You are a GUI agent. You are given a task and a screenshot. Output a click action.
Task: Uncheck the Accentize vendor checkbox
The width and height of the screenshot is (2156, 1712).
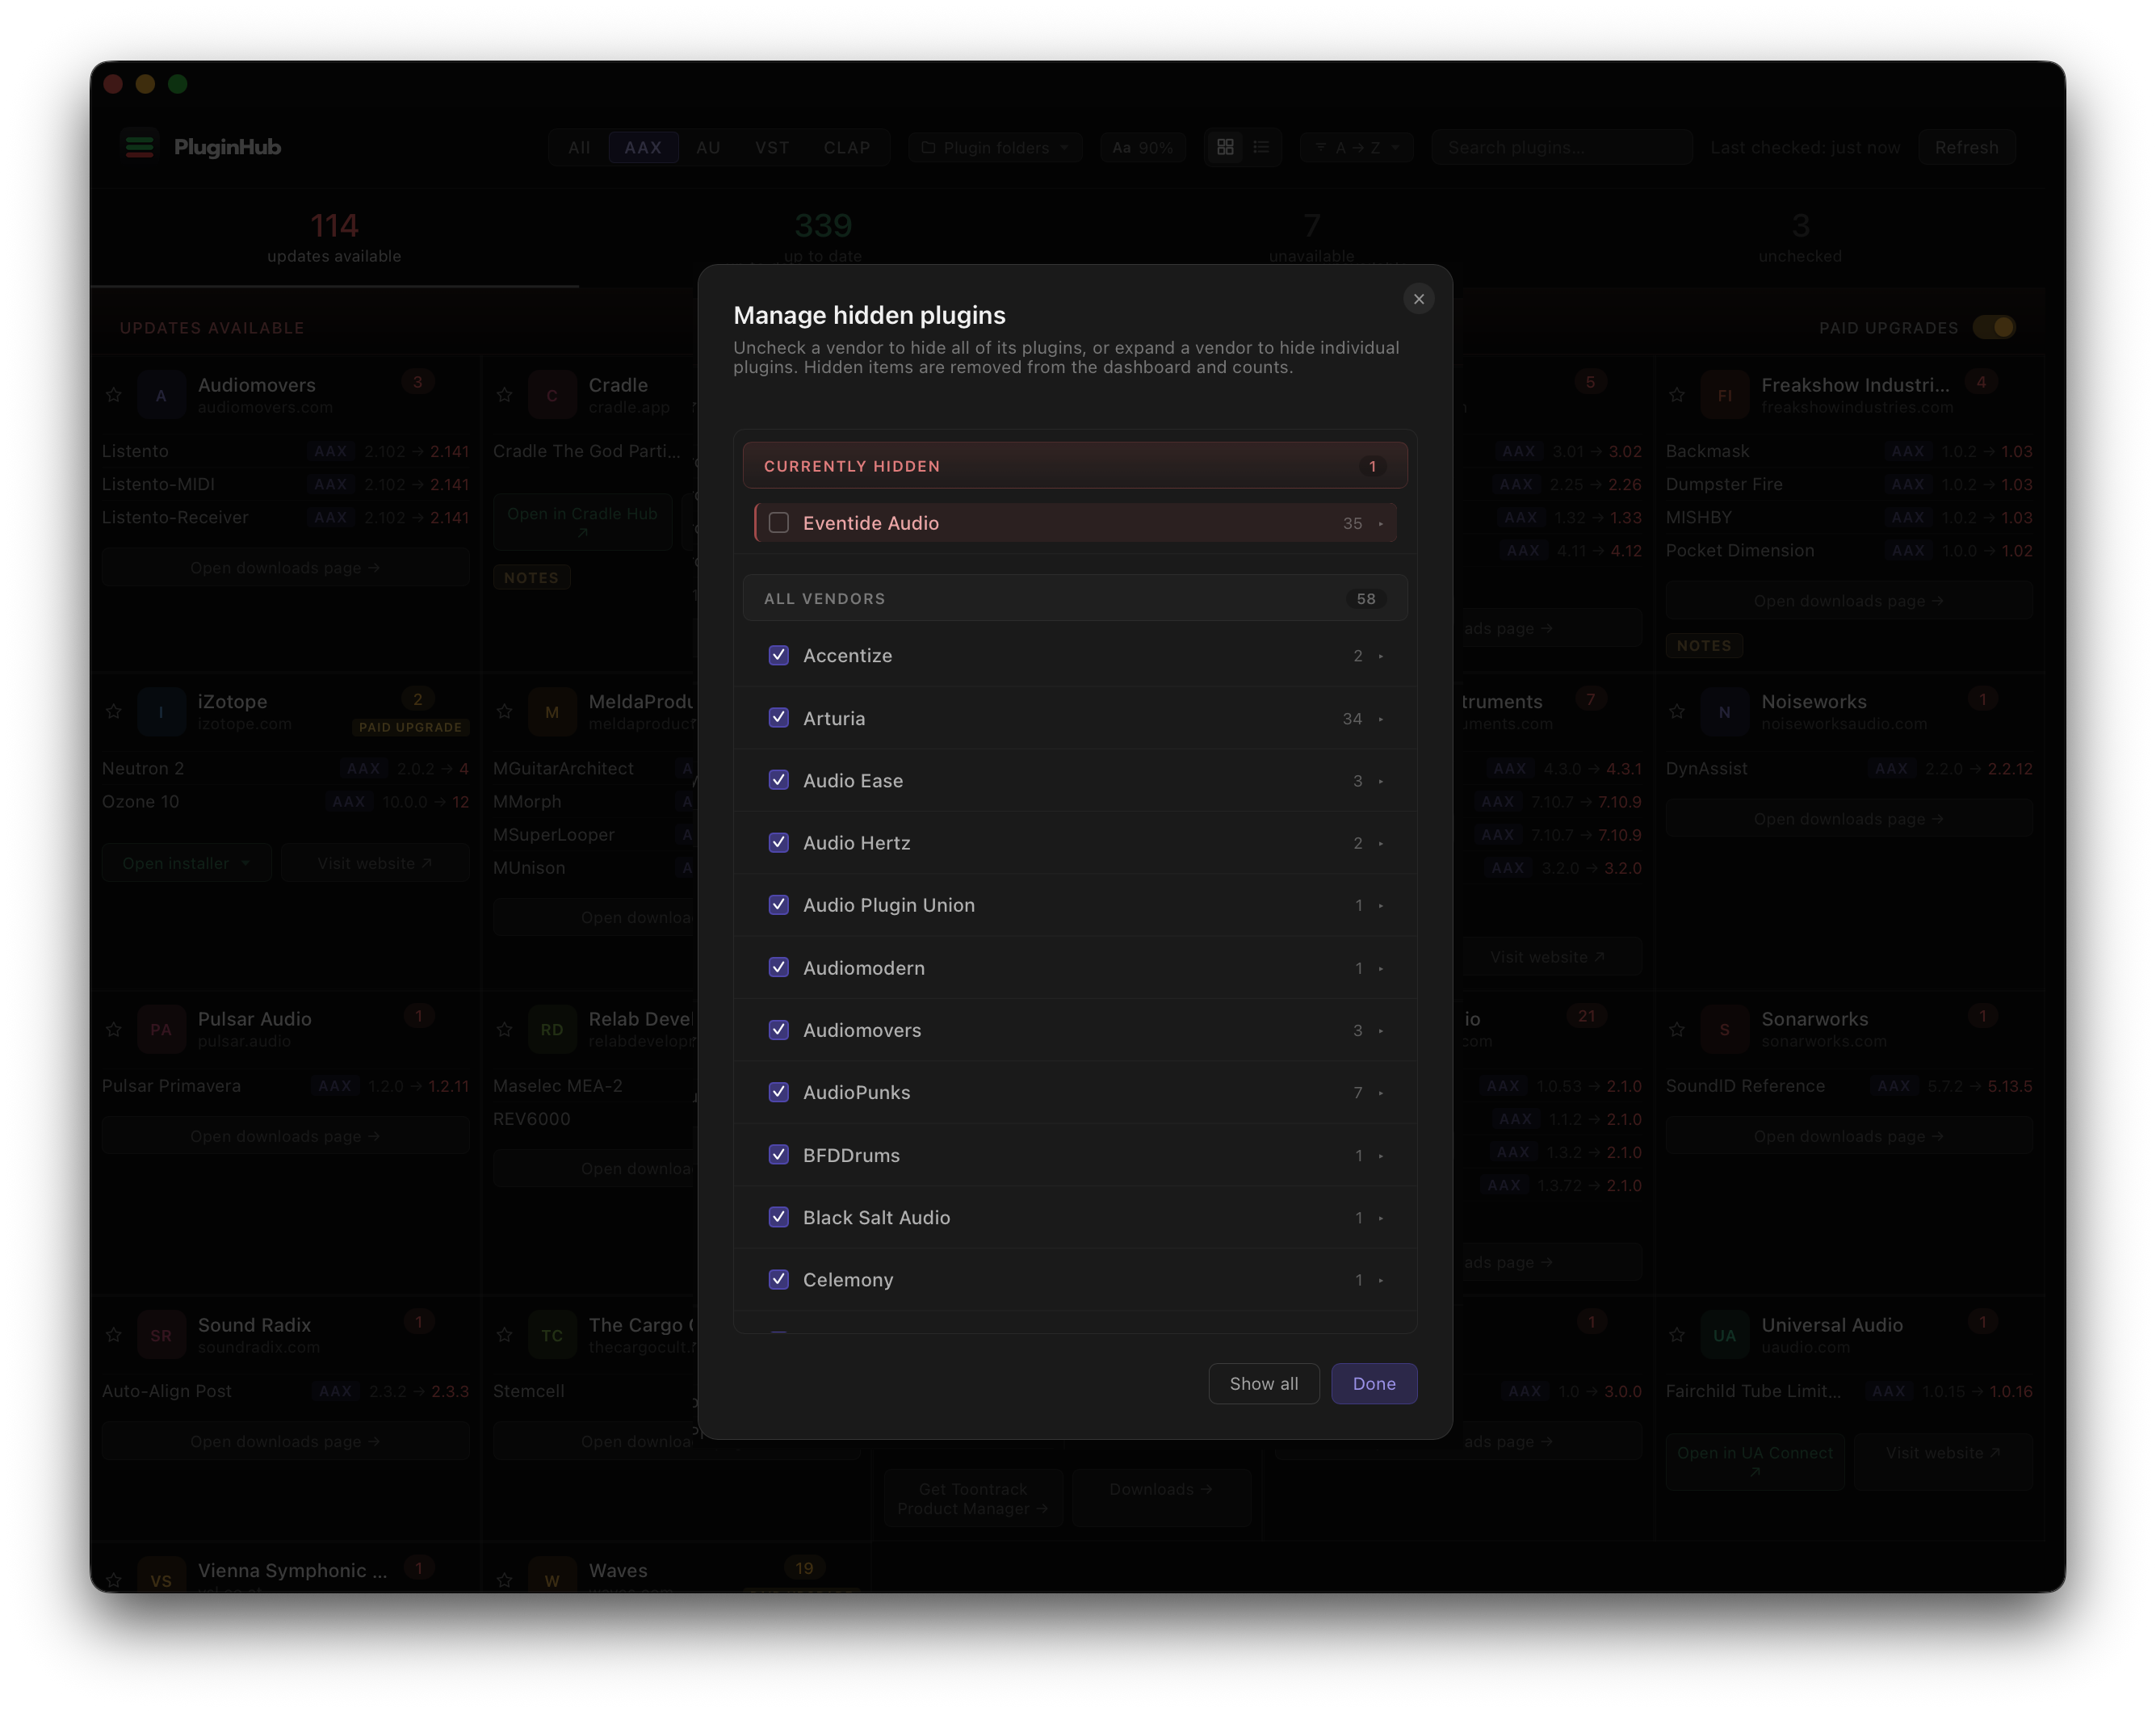click(x=778, y=655)
